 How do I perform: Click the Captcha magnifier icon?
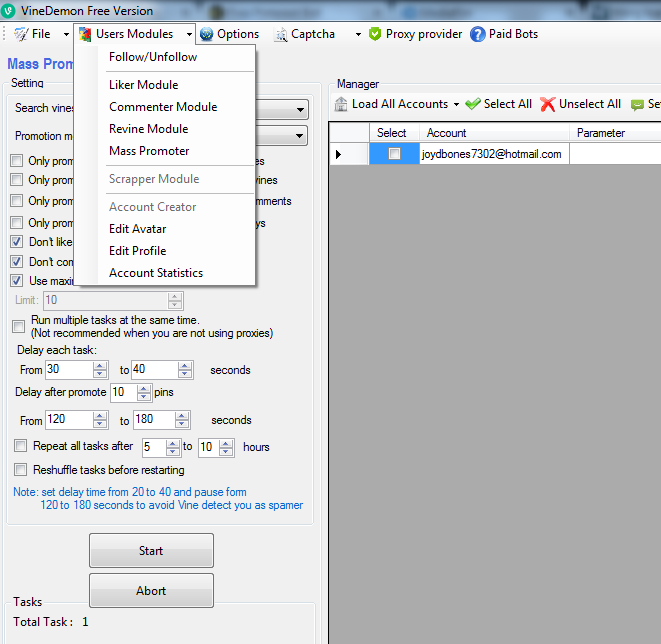(x=281, y=35)
